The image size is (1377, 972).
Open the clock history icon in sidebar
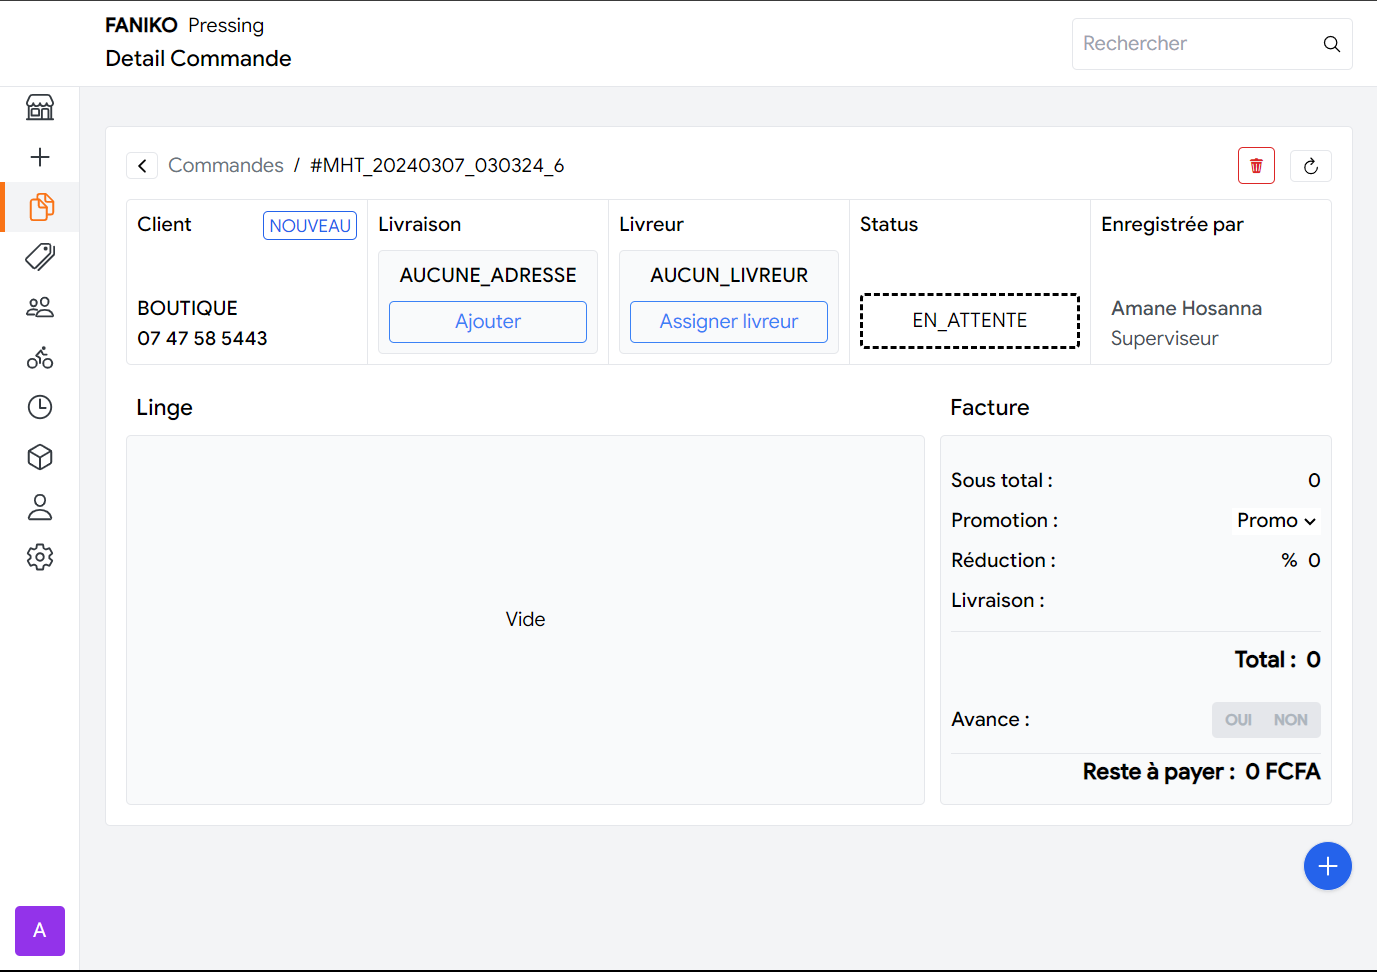tap(40, 407)
